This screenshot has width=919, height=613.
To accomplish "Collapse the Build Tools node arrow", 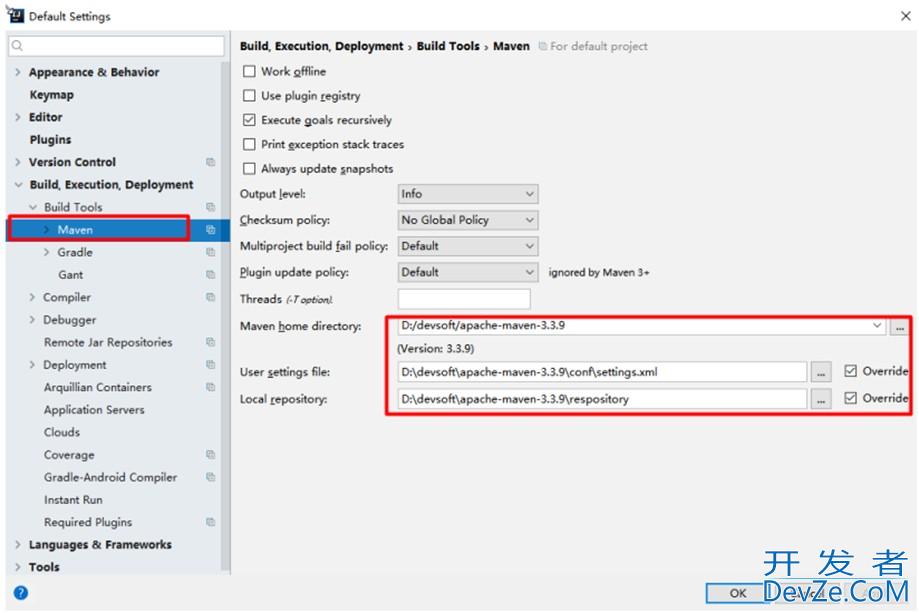I will [33, 207].
